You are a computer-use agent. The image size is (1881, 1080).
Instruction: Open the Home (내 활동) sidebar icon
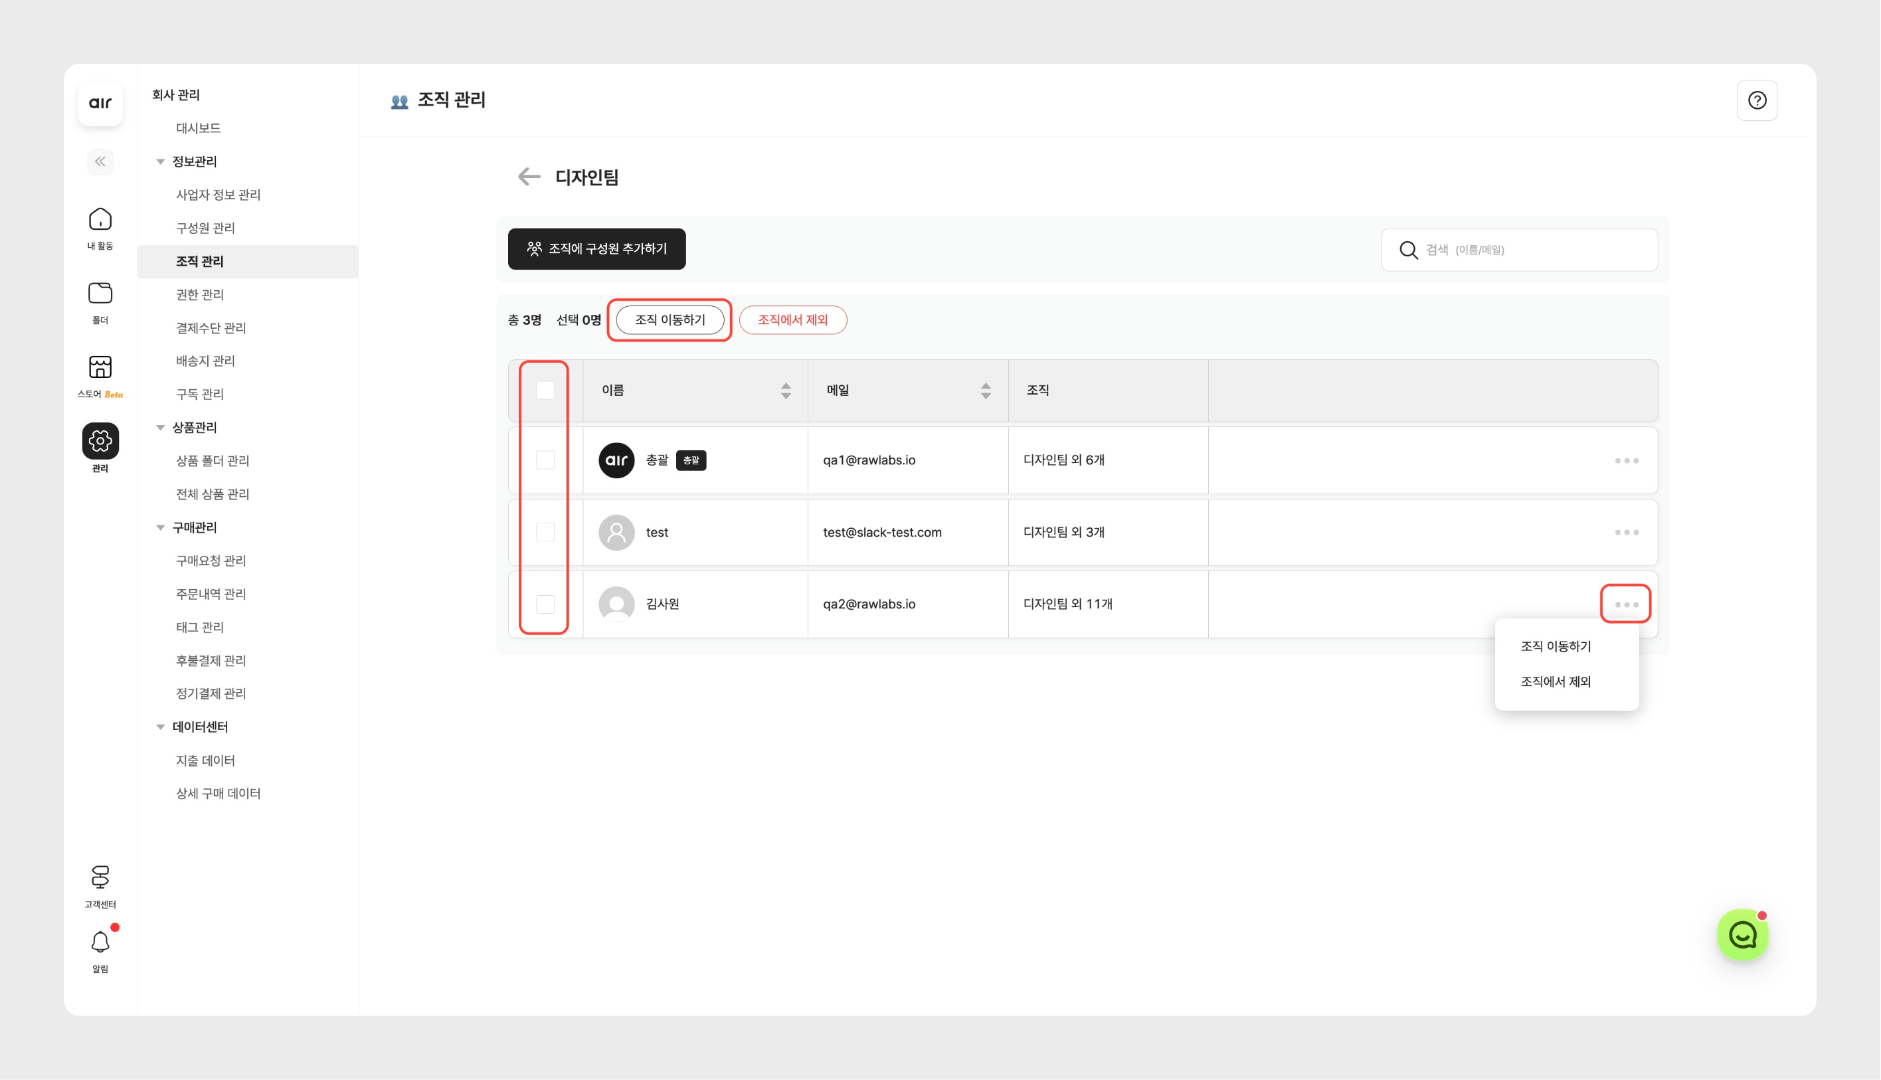pyautogui.click(x=100, y=220)
